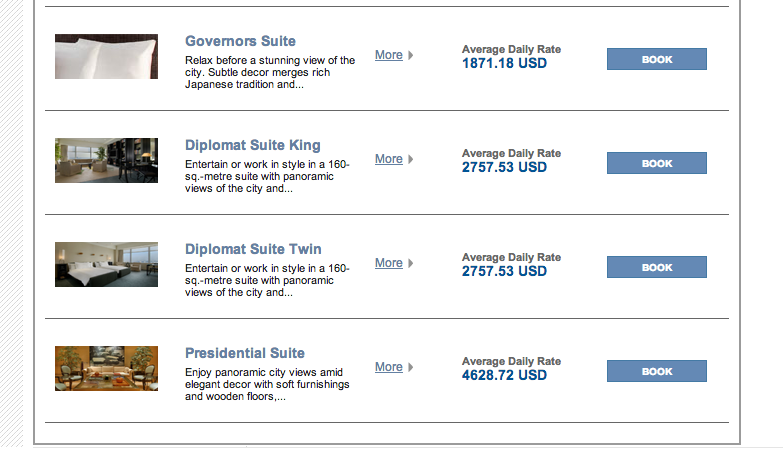
Task: Click the Governors Suite title
Action: tap(240, 41)
